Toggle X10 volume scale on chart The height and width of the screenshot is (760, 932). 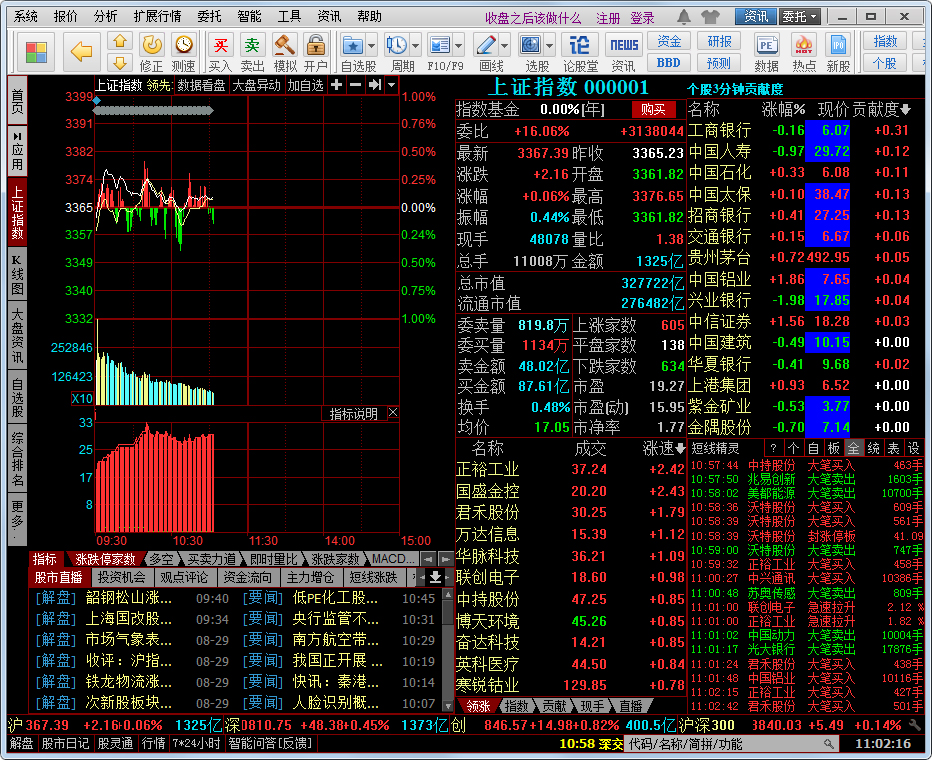coord(82,399)
